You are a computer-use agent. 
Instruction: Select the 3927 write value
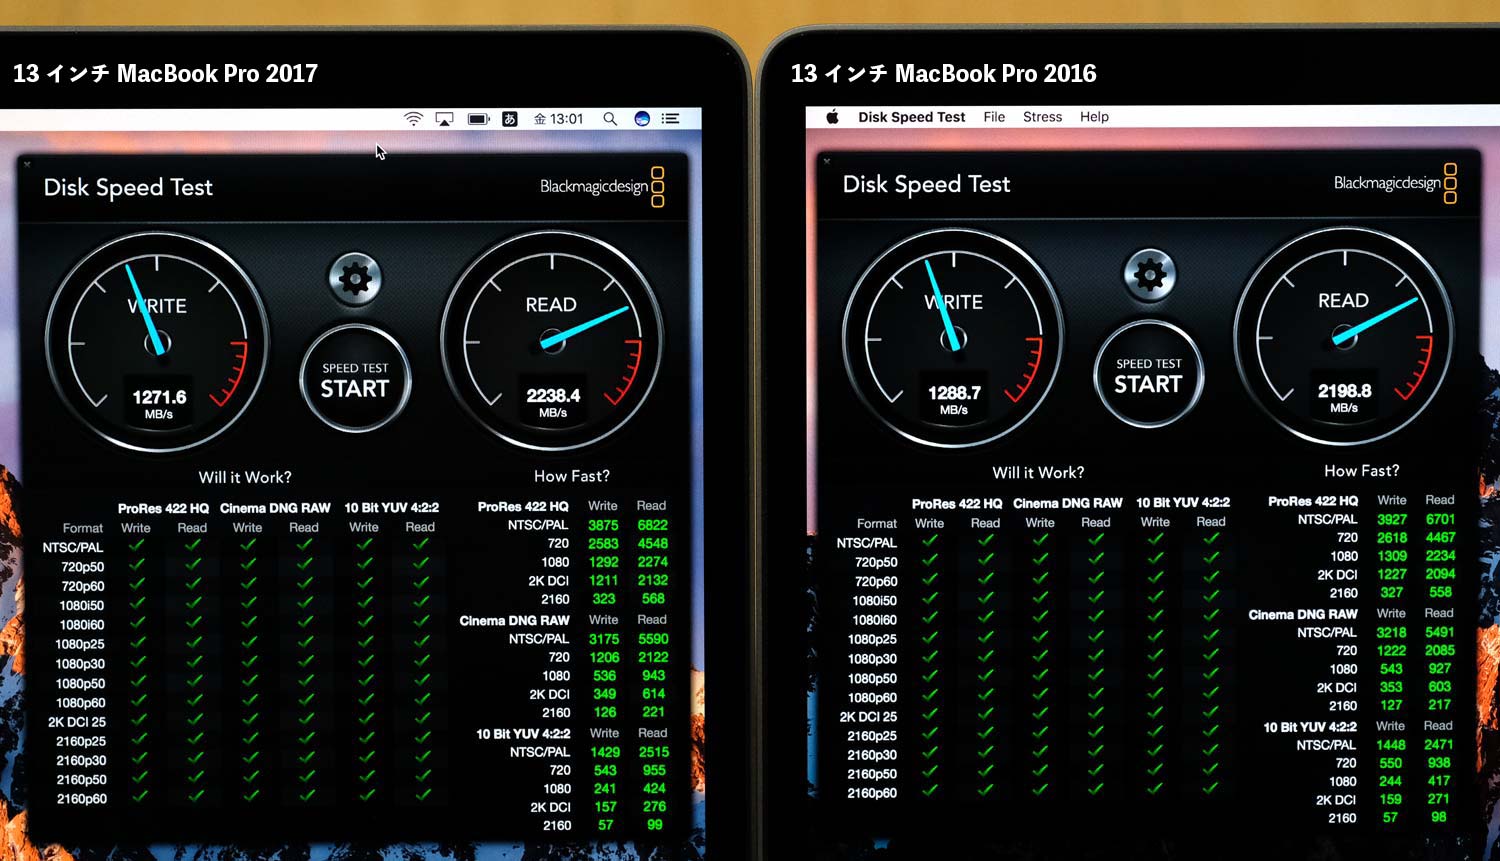click(1392, 519)
